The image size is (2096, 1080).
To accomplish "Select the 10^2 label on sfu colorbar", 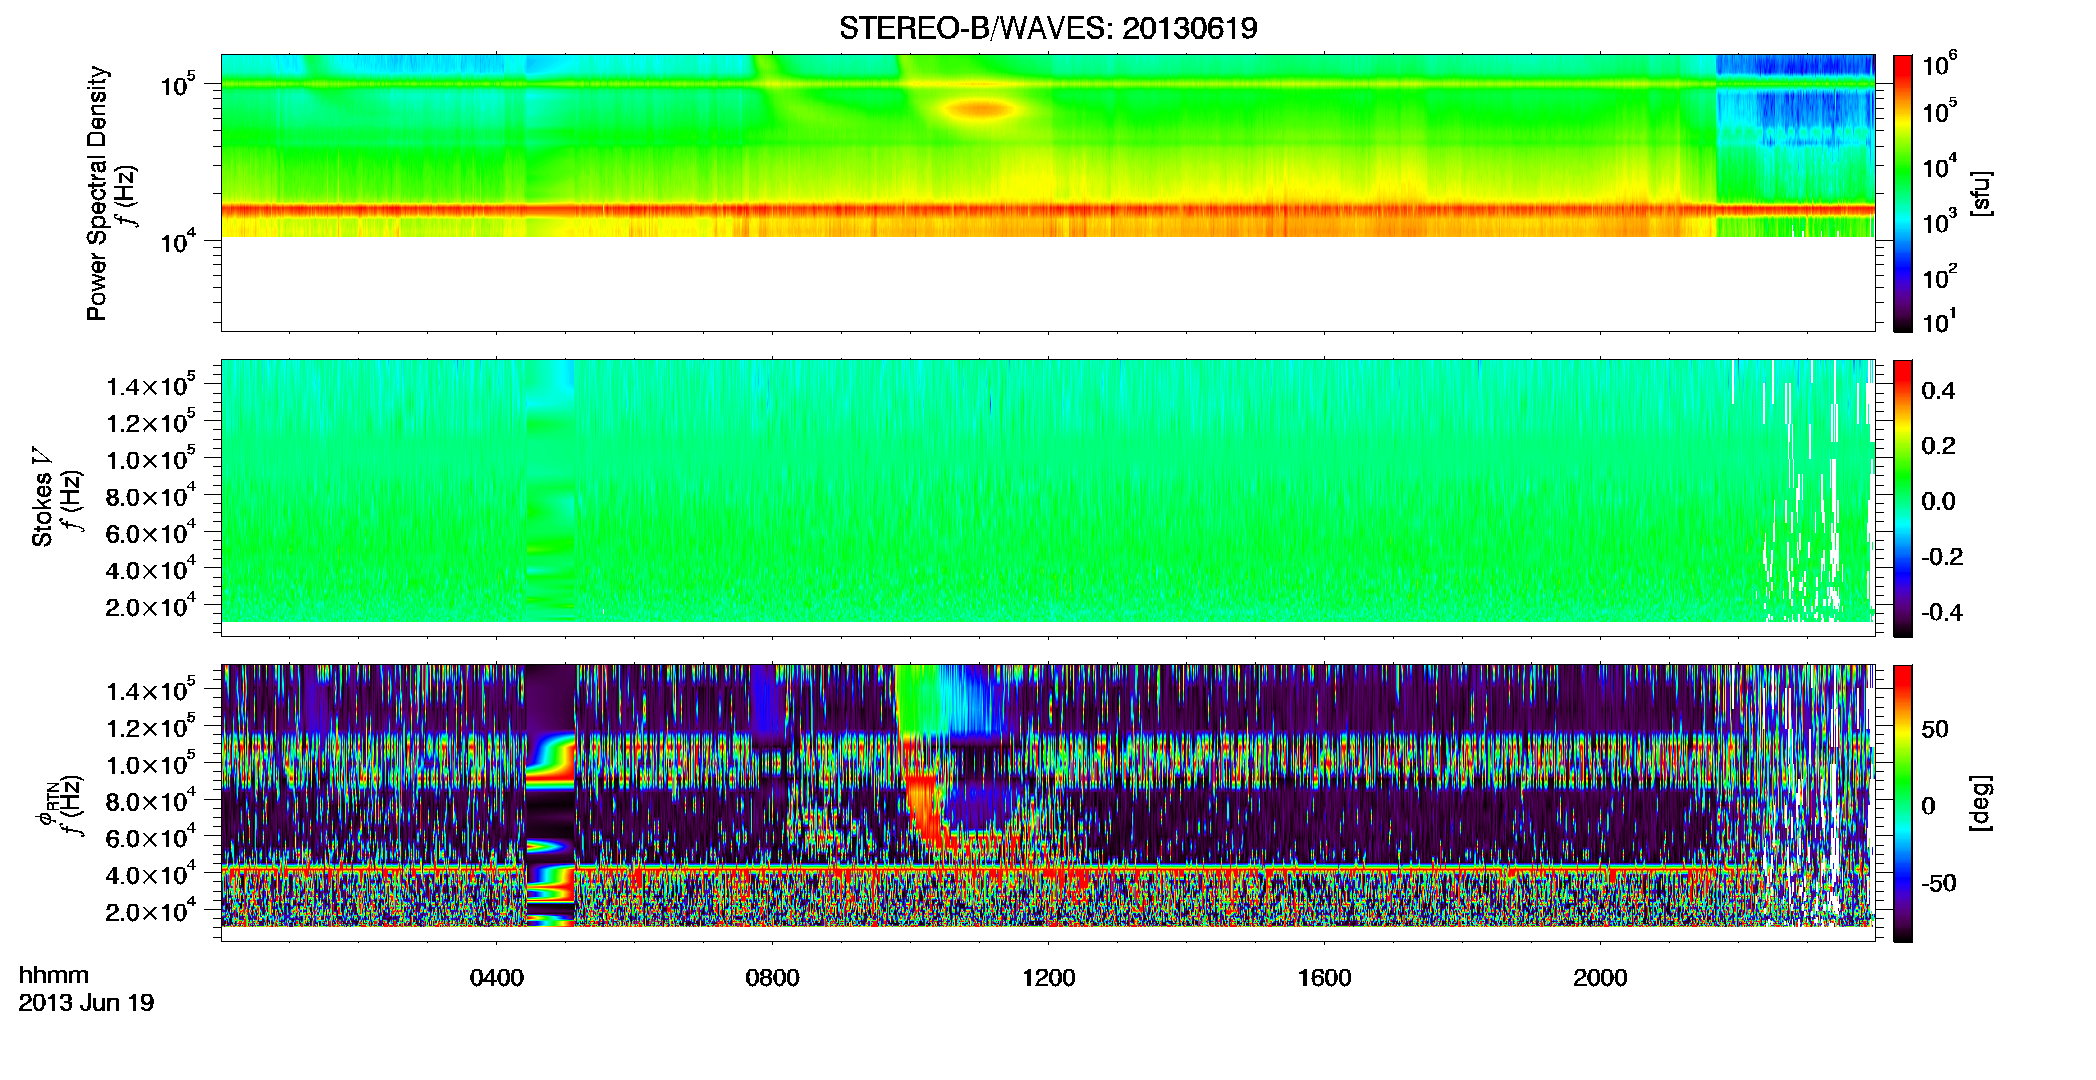I will pos(1939,277).
